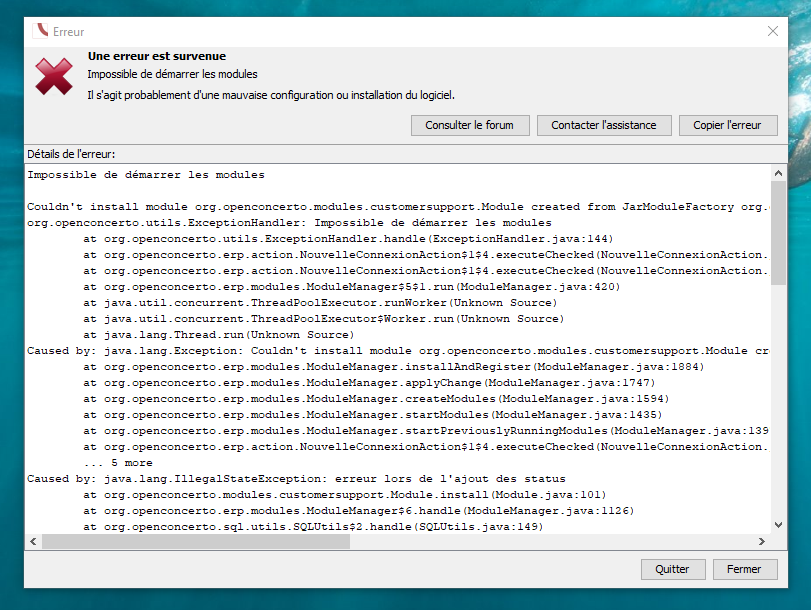Click the red cross error icon
Viewport: 811px width, 610px height.
pyautogui.click(x=54, y=77)
